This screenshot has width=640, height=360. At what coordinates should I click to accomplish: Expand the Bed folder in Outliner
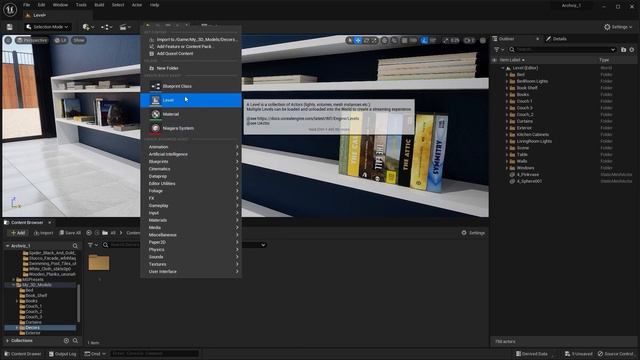[507, 75]
